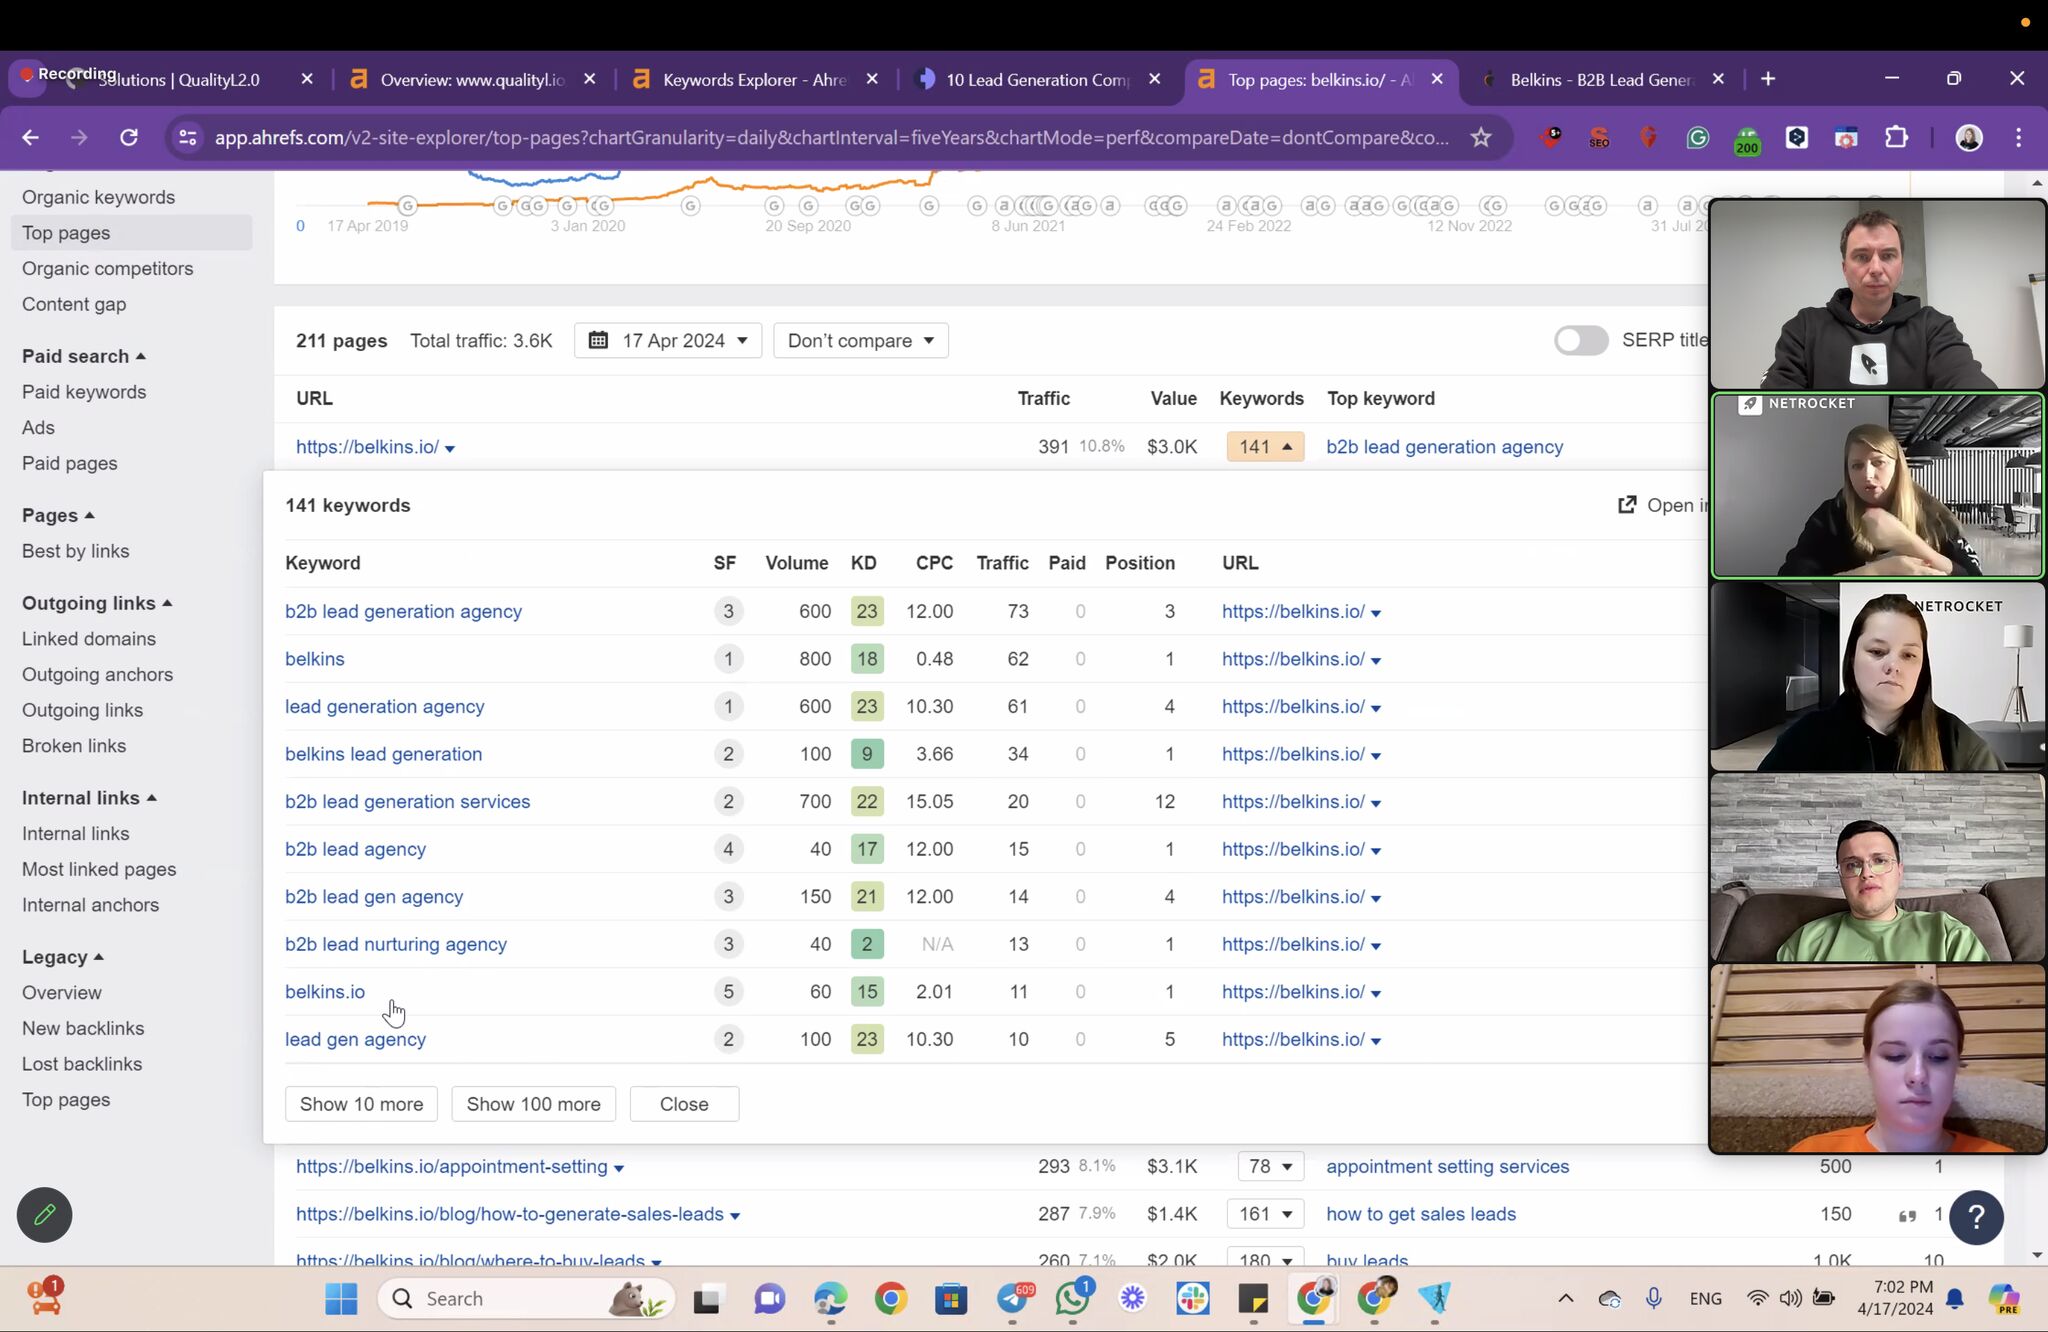Reload the page with refresh icon
The height and width of the screenshot is (1332, 2048).
[129, 137]
